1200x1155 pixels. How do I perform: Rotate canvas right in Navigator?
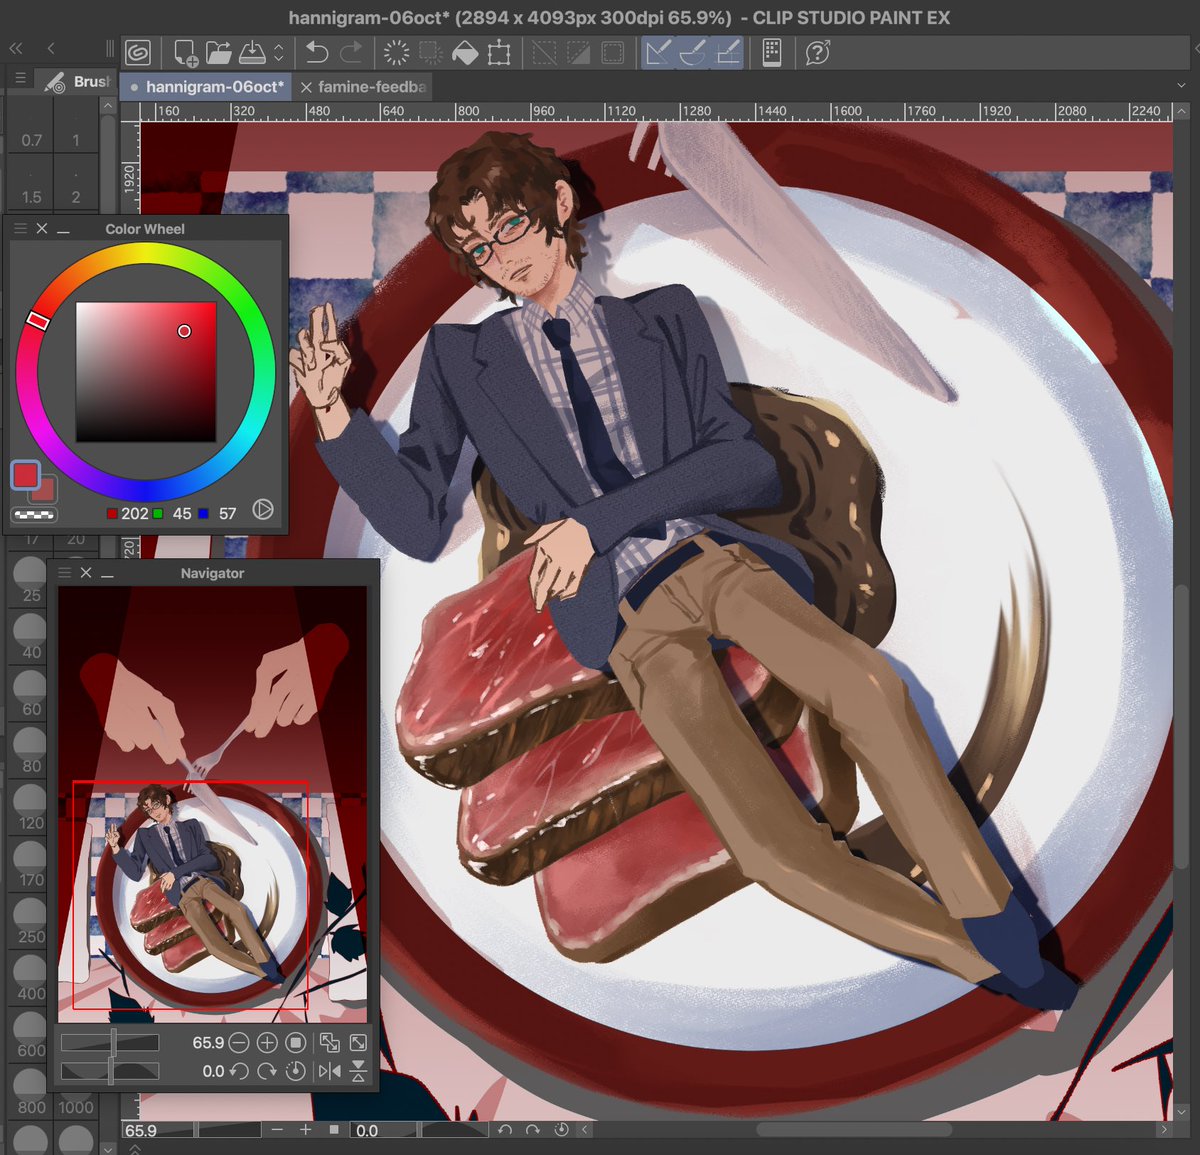(267, 1072)
